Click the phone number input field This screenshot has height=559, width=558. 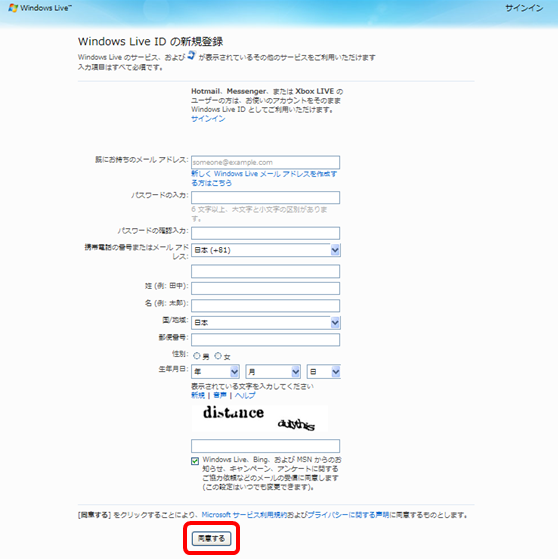pyautogui.click(x=265, y=271)
